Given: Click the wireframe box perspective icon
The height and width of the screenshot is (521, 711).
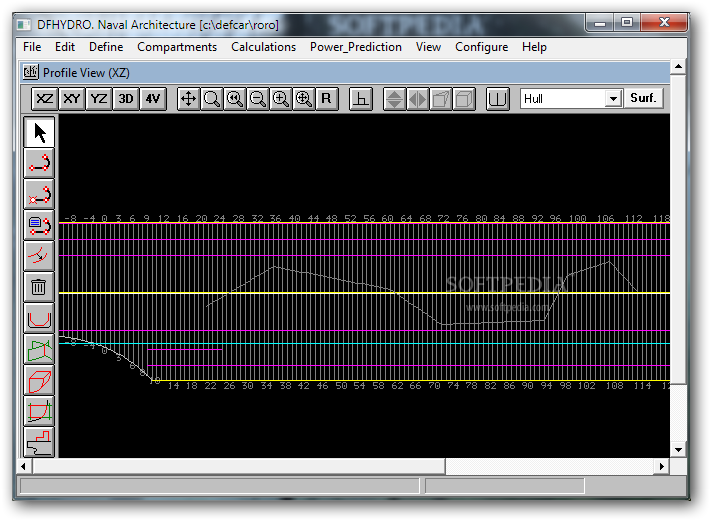Looking at the screenshot, I should 441,99.
